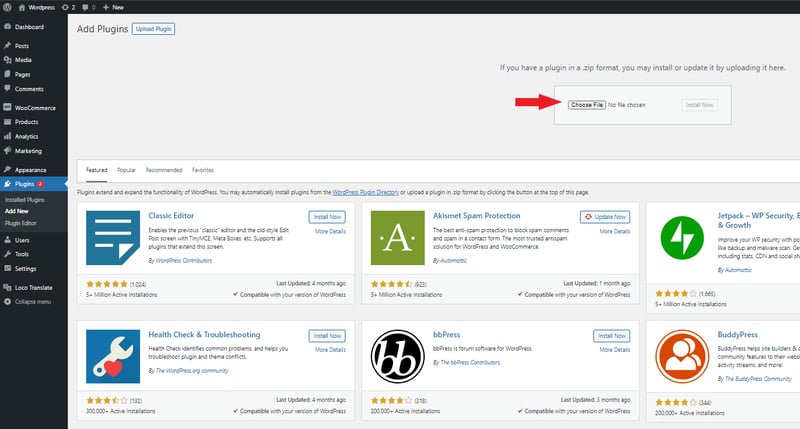This screenshot has width=800, height=429.
Task: Switch to the Popular tab
Action: coord(127,170)
